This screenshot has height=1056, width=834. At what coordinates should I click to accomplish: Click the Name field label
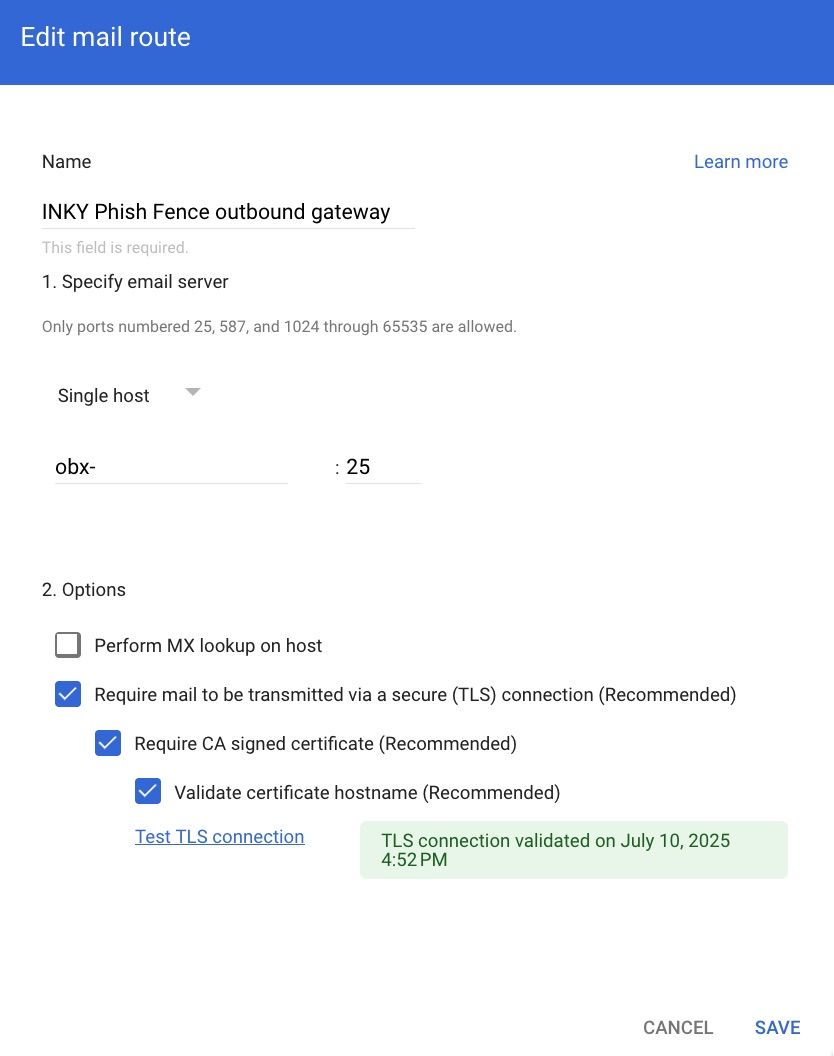pos(66,162)
